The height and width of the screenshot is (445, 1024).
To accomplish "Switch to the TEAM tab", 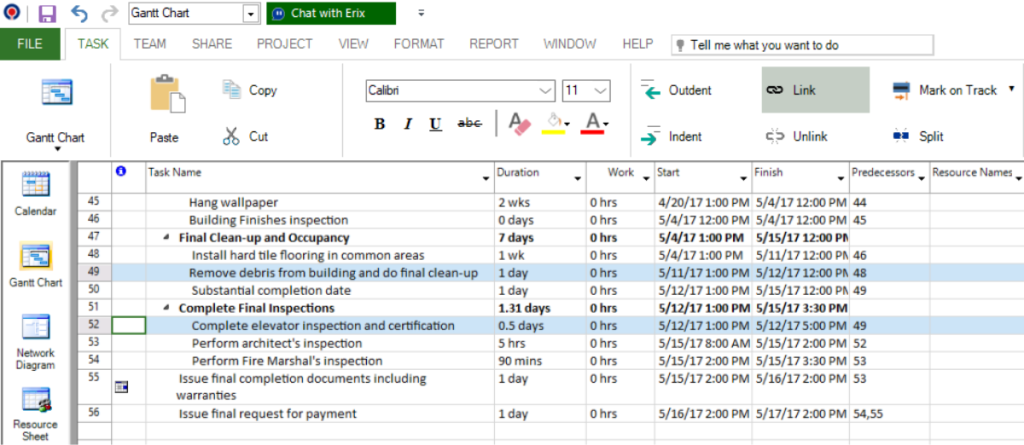I will coord(150,44).
